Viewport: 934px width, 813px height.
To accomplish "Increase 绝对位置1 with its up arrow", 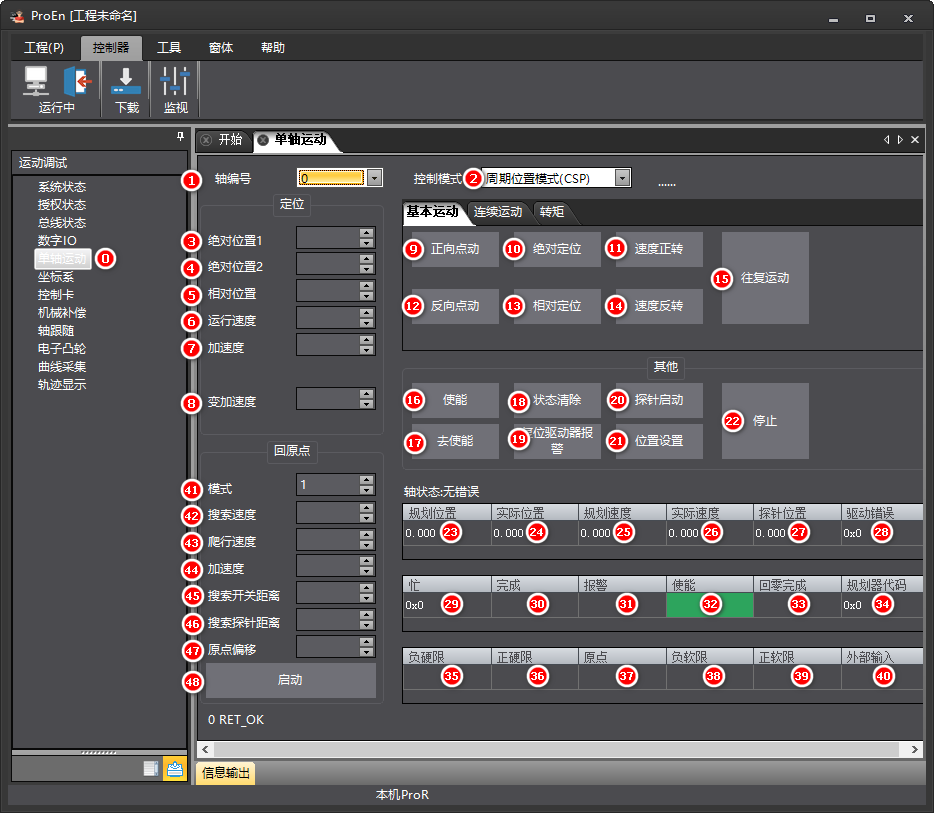I will 367,233.
